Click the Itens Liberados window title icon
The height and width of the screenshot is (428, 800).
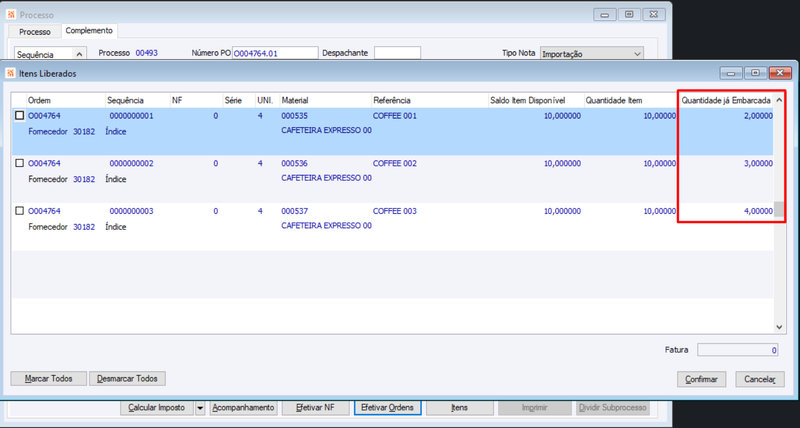[11, 74]
